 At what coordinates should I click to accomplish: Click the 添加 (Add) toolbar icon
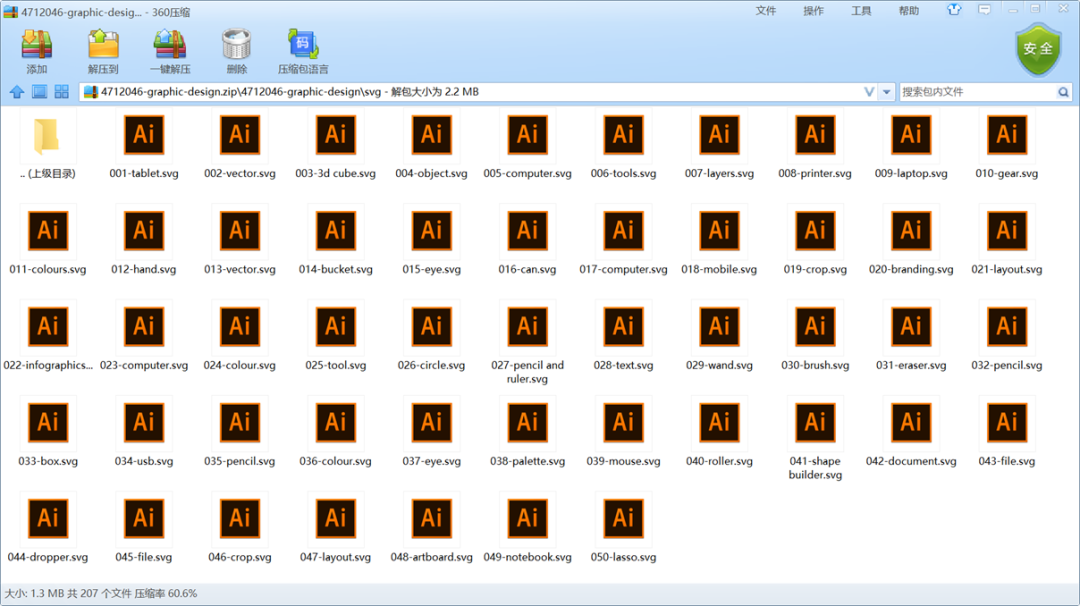(37, 45)
